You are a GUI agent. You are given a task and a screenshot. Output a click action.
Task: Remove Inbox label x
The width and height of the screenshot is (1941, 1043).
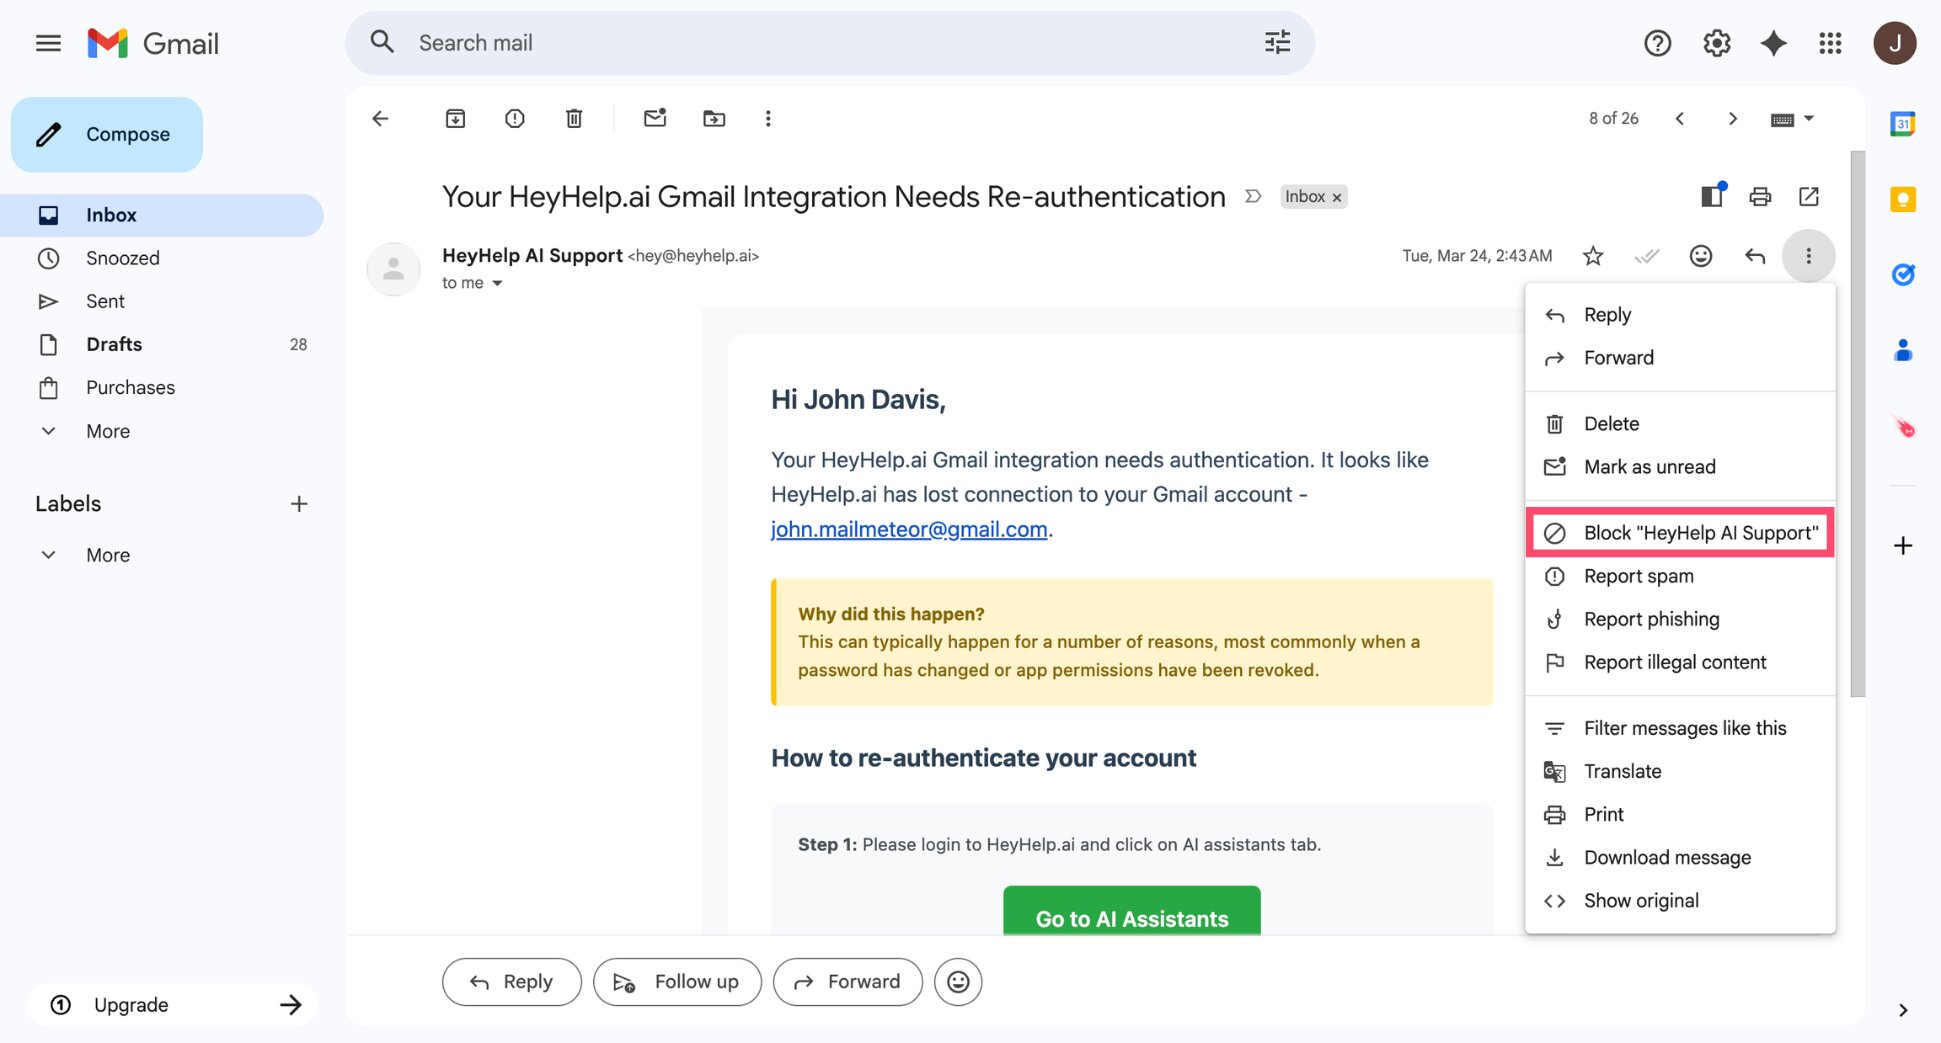click(1336, 198)
